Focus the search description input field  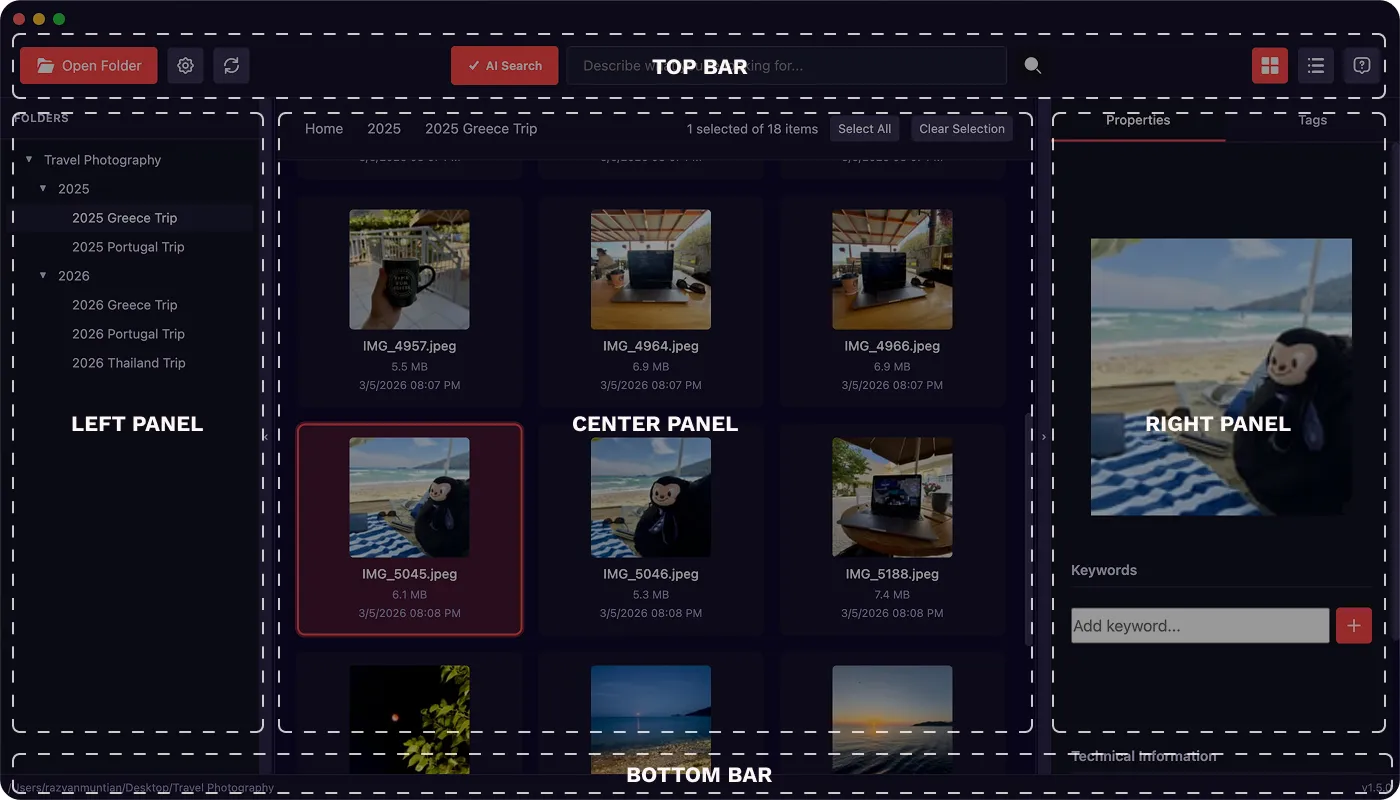click(x=786, y=66)
